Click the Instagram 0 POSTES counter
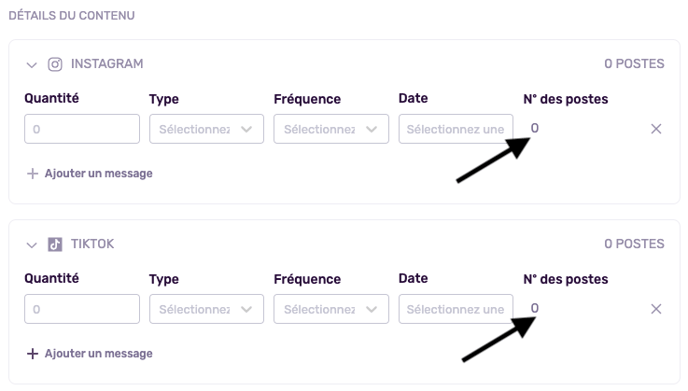Image resolution: width=688 pixels, height=391 pixels. click(x=634, y=64)
